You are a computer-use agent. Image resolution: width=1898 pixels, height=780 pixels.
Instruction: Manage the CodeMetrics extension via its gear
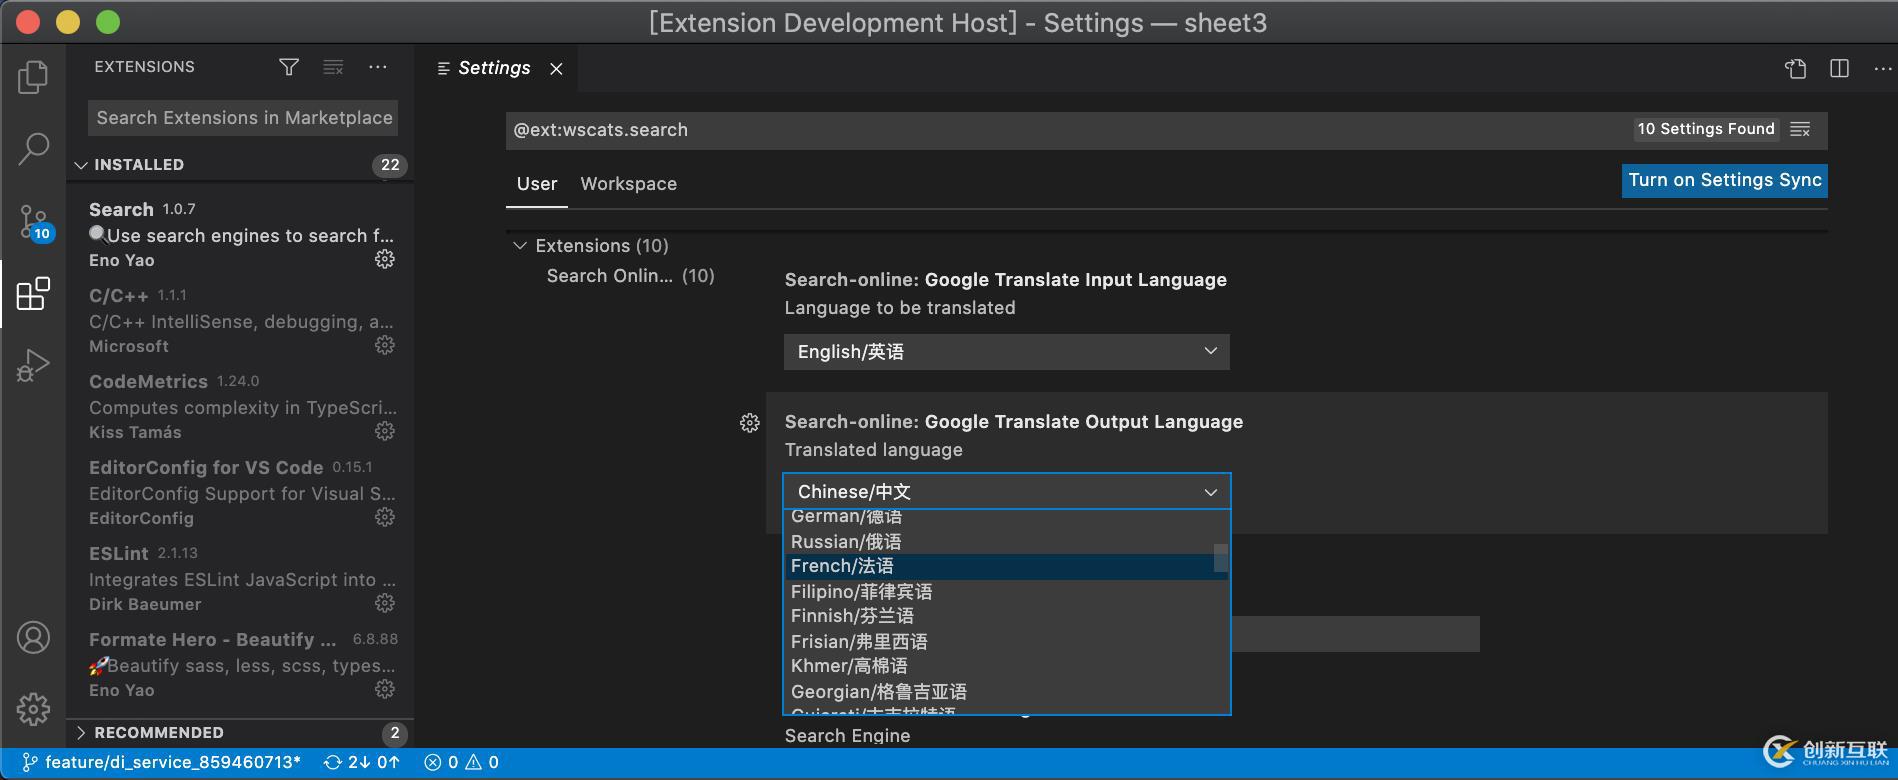click(x=385, y=431)
